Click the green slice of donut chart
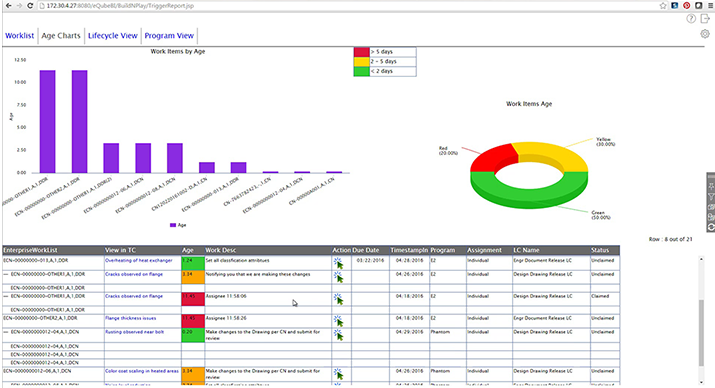The width and height of the screenshot is (715, 388). coord(529,194)
